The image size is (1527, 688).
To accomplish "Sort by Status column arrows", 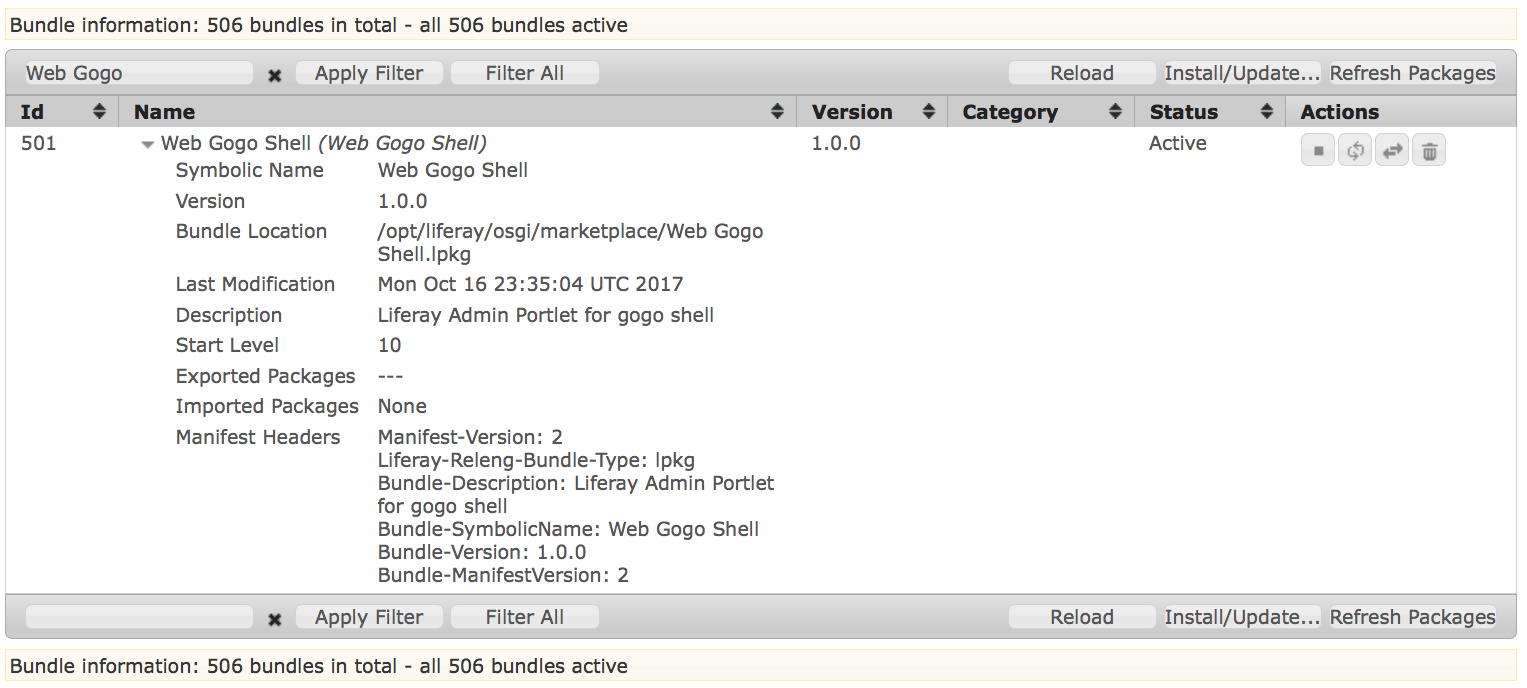I will (x=1266, y=112).
